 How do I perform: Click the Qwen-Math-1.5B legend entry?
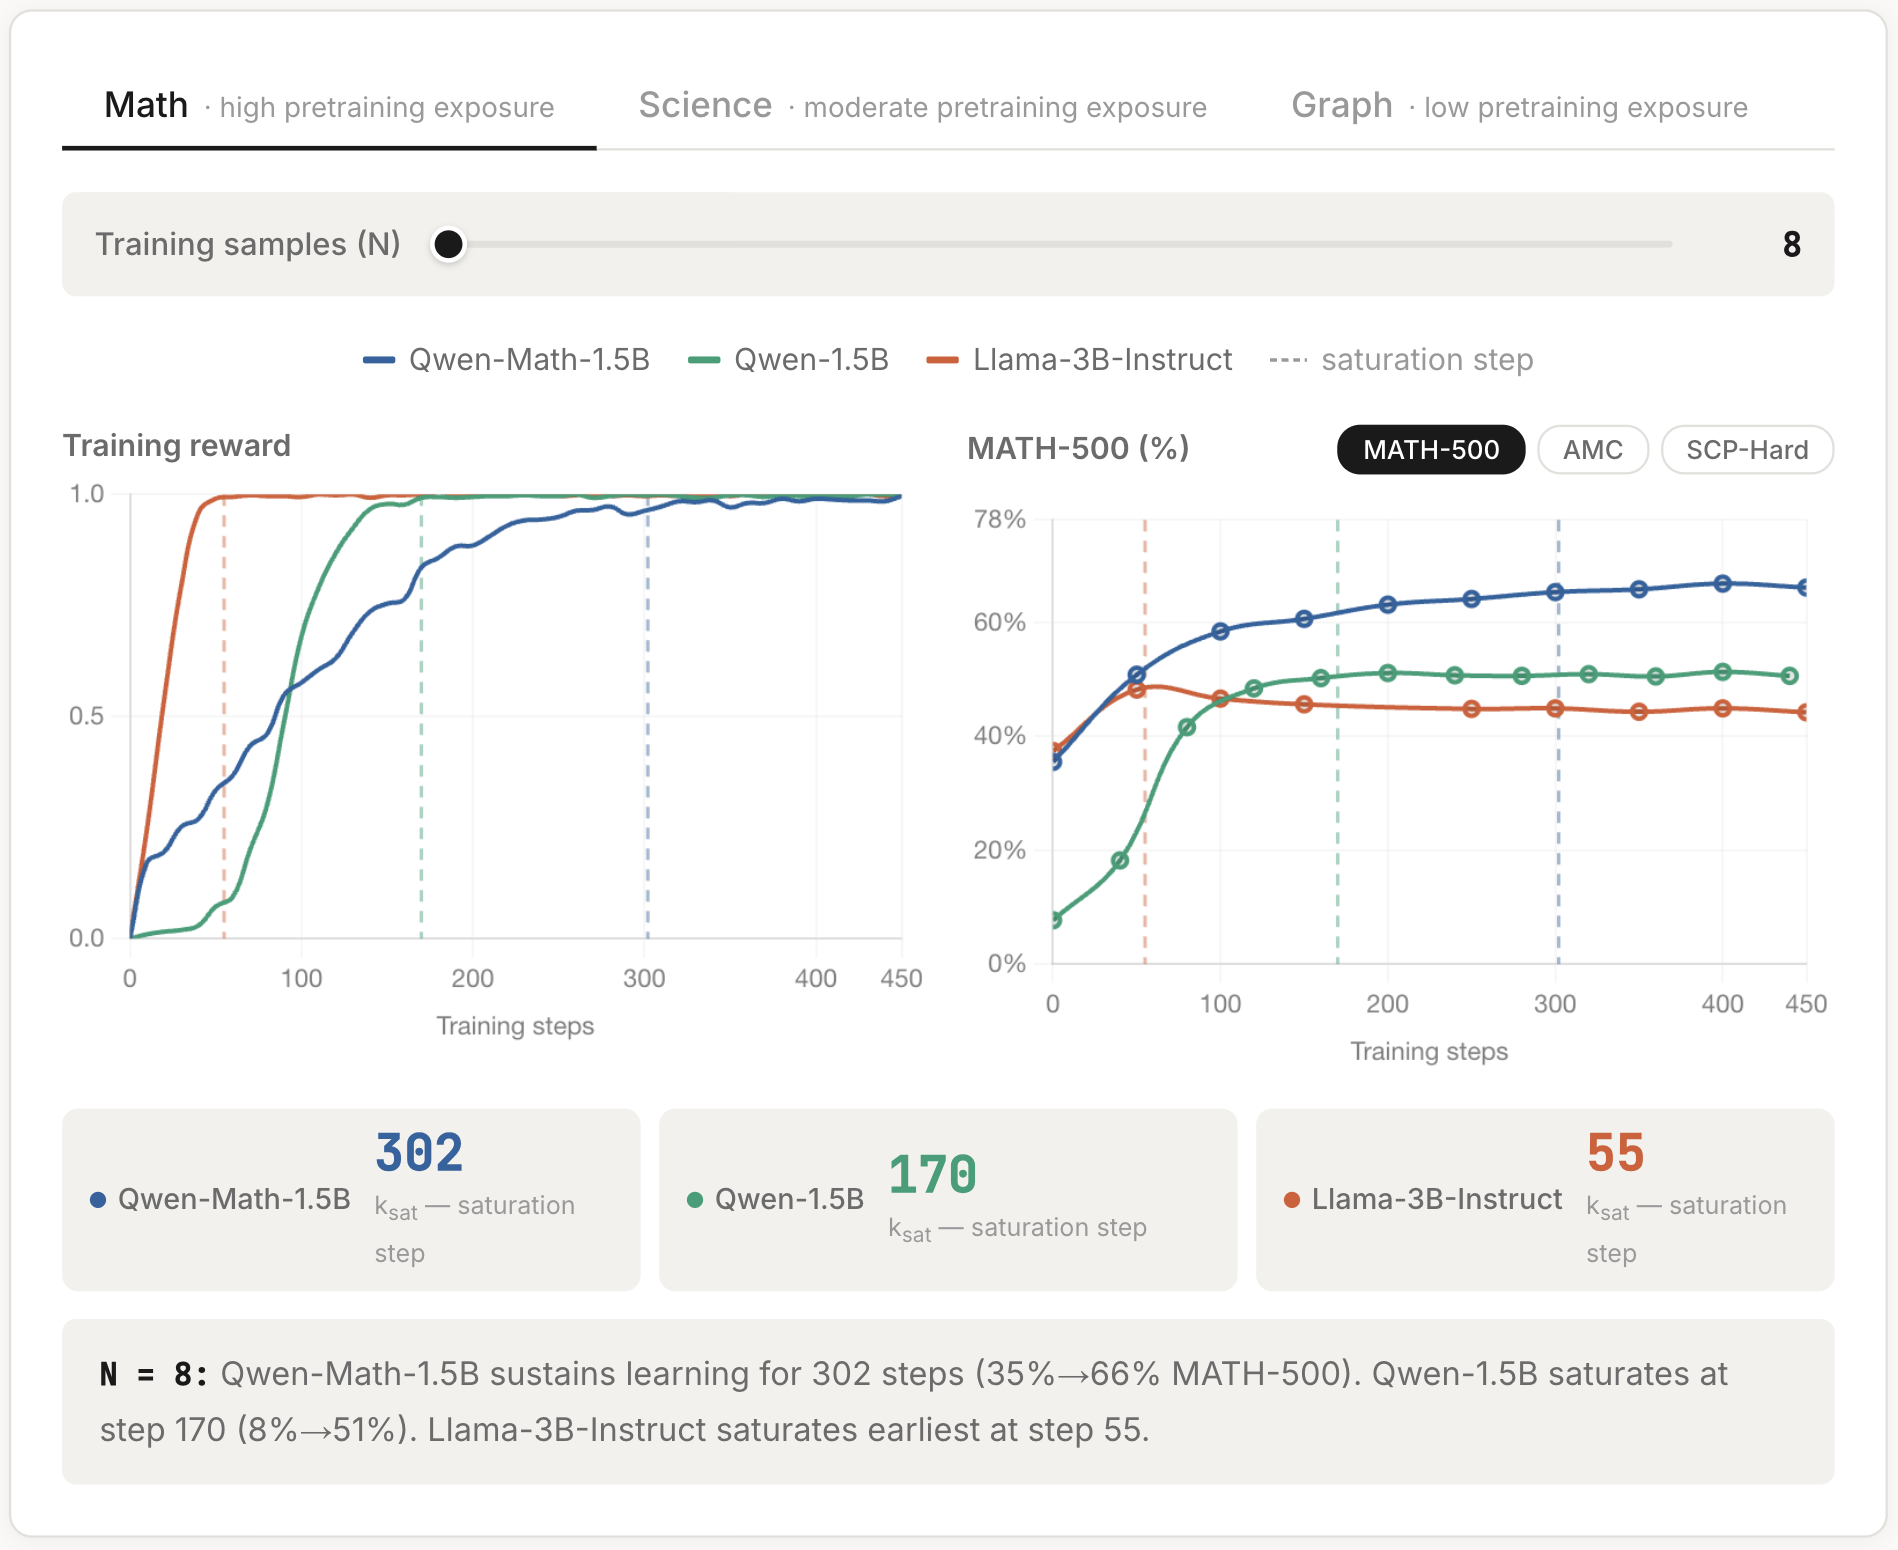507,360
